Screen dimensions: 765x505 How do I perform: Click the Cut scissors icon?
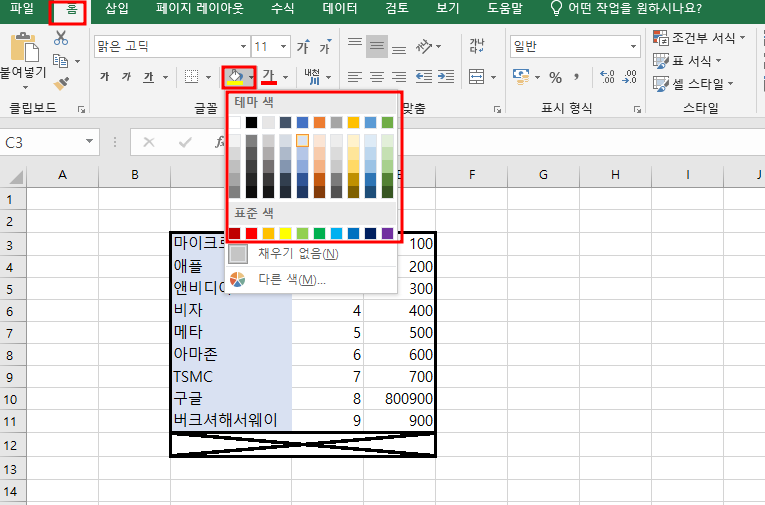tap(61, 38)
